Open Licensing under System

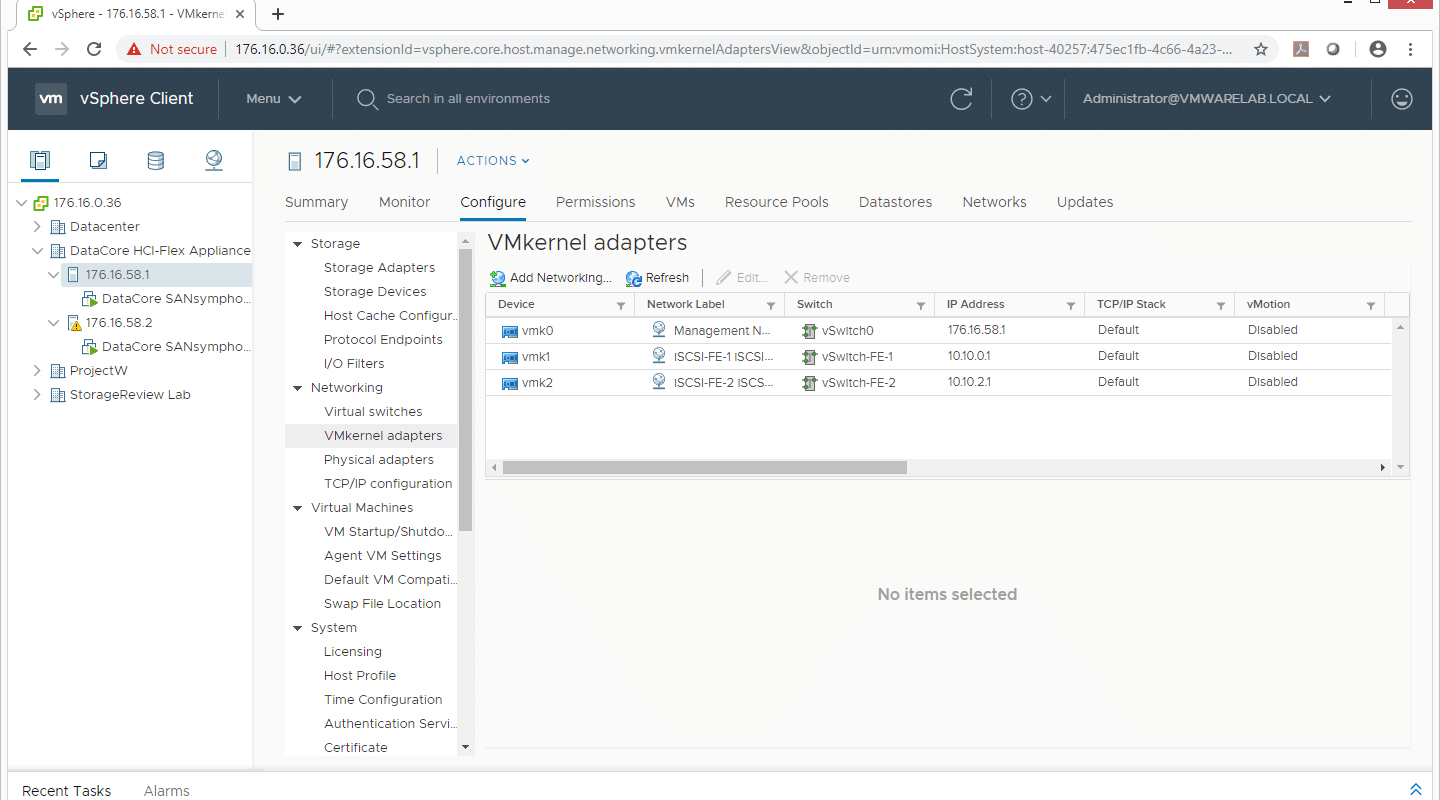tap(353, 652)
